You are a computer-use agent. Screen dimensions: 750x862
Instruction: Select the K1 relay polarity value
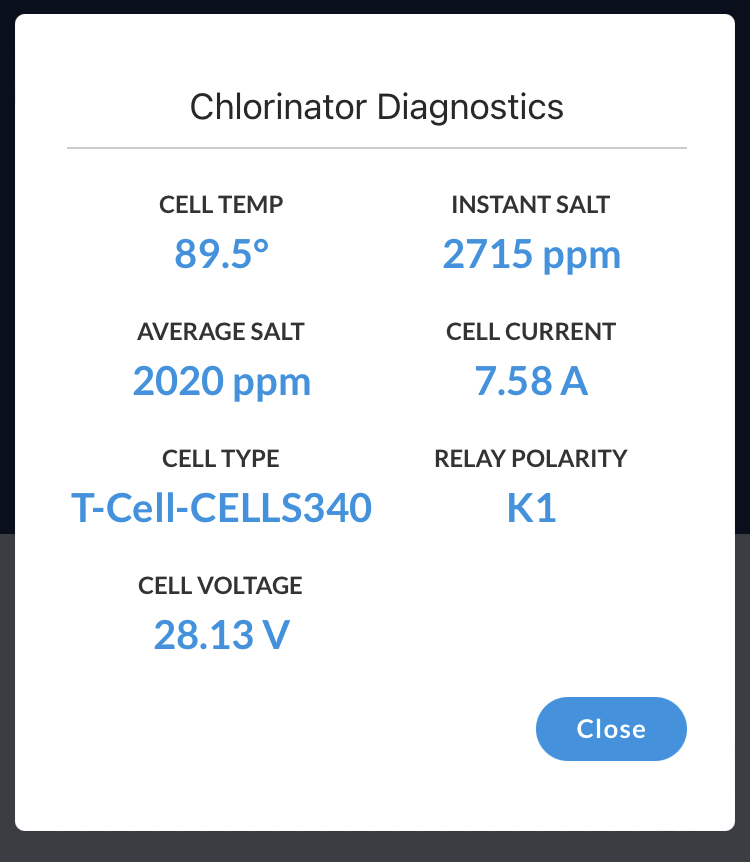pos(531,508)
